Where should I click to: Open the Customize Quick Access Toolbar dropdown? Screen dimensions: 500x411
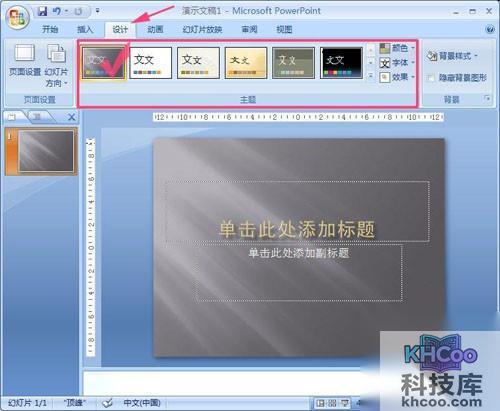pyautogui.click(x=97, y=11)
